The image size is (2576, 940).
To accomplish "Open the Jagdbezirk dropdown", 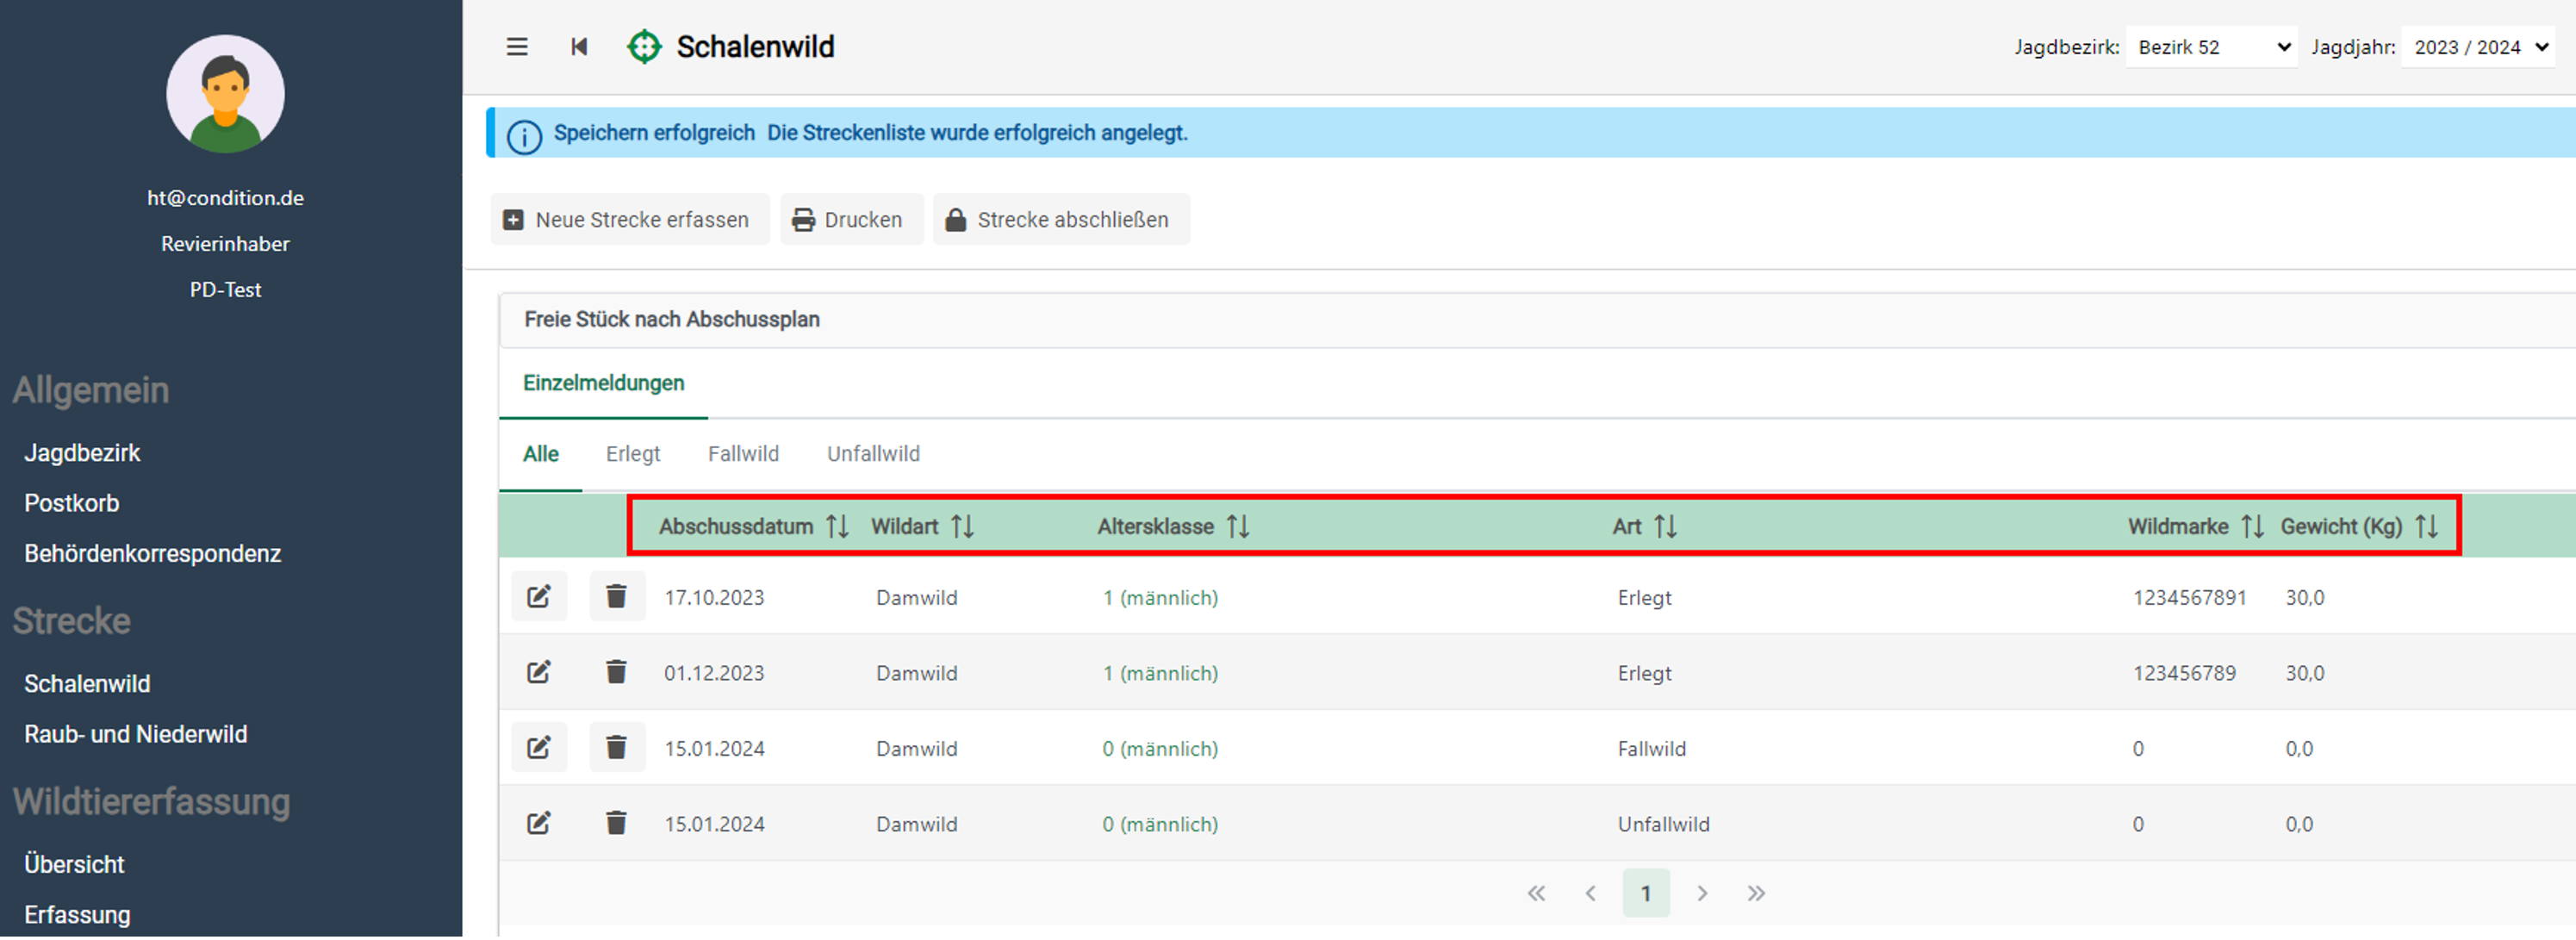I will click(2210, 48).
